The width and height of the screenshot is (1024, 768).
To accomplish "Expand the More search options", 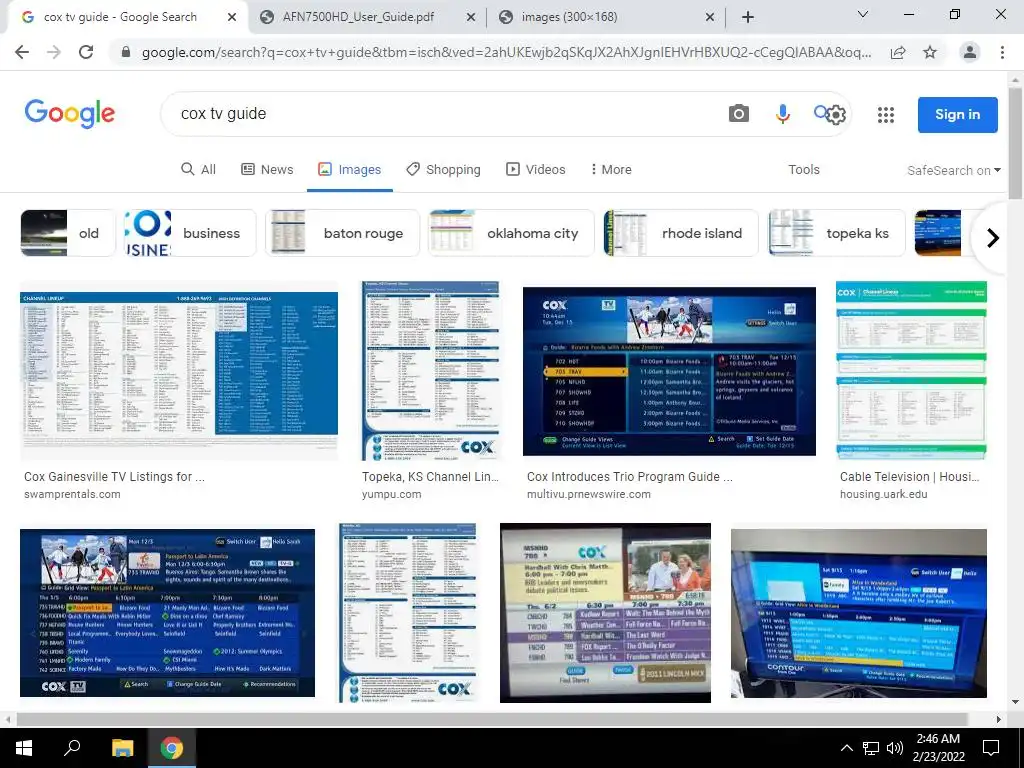I will 611,170.
